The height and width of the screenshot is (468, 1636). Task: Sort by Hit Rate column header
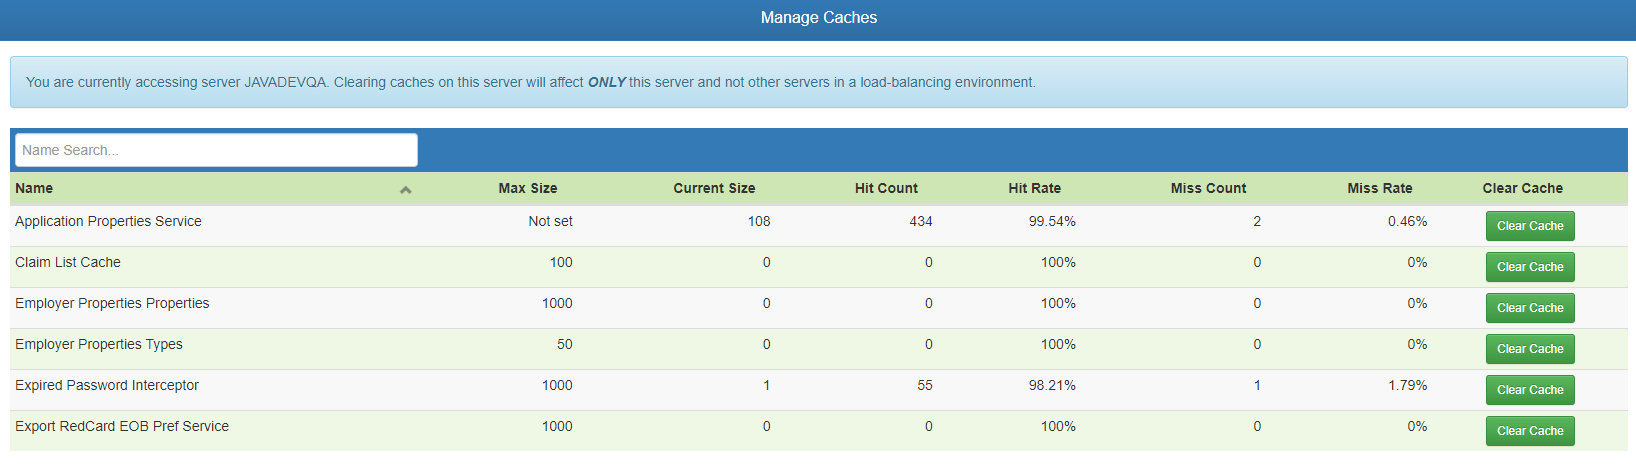pos(1034,188)
